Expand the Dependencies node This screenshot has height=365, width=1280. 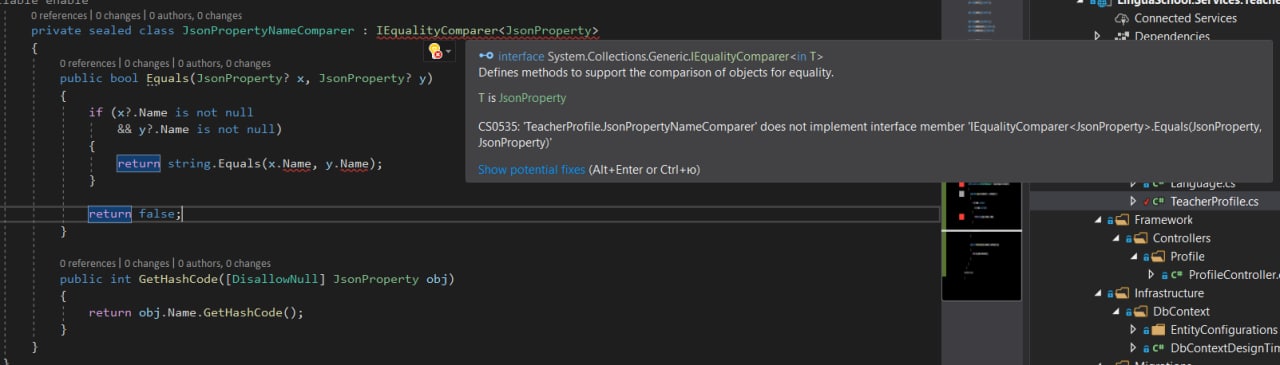(1098, 37)
